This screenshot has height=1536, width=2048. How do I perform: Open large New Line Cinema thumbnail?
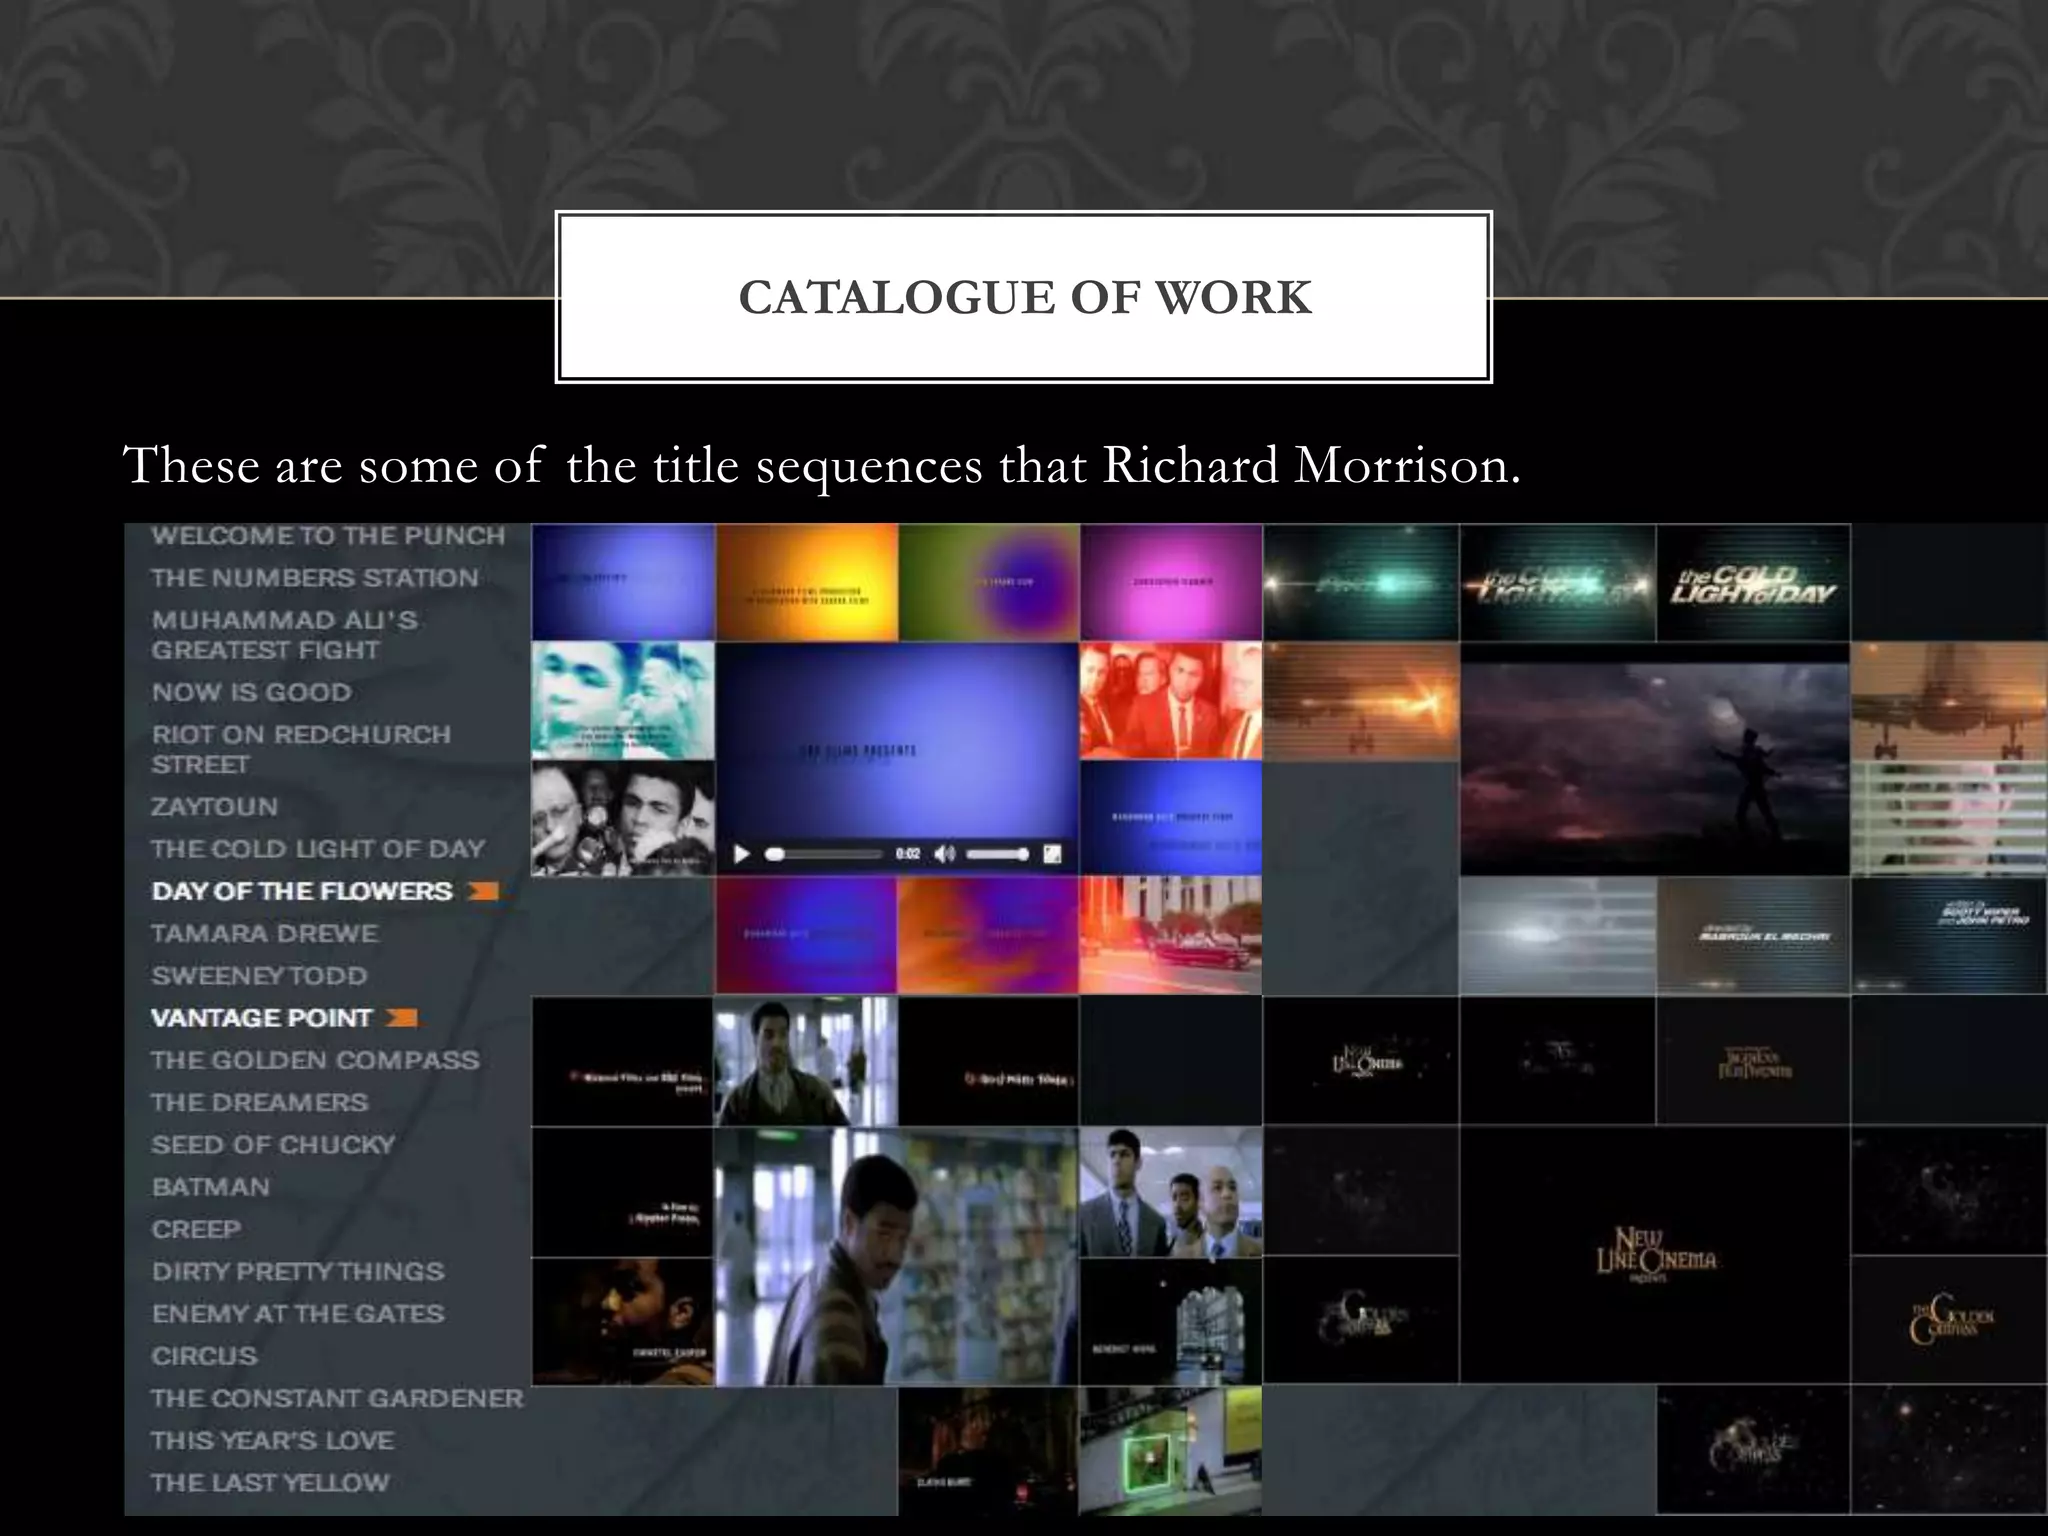[x=1655, y=1255]
